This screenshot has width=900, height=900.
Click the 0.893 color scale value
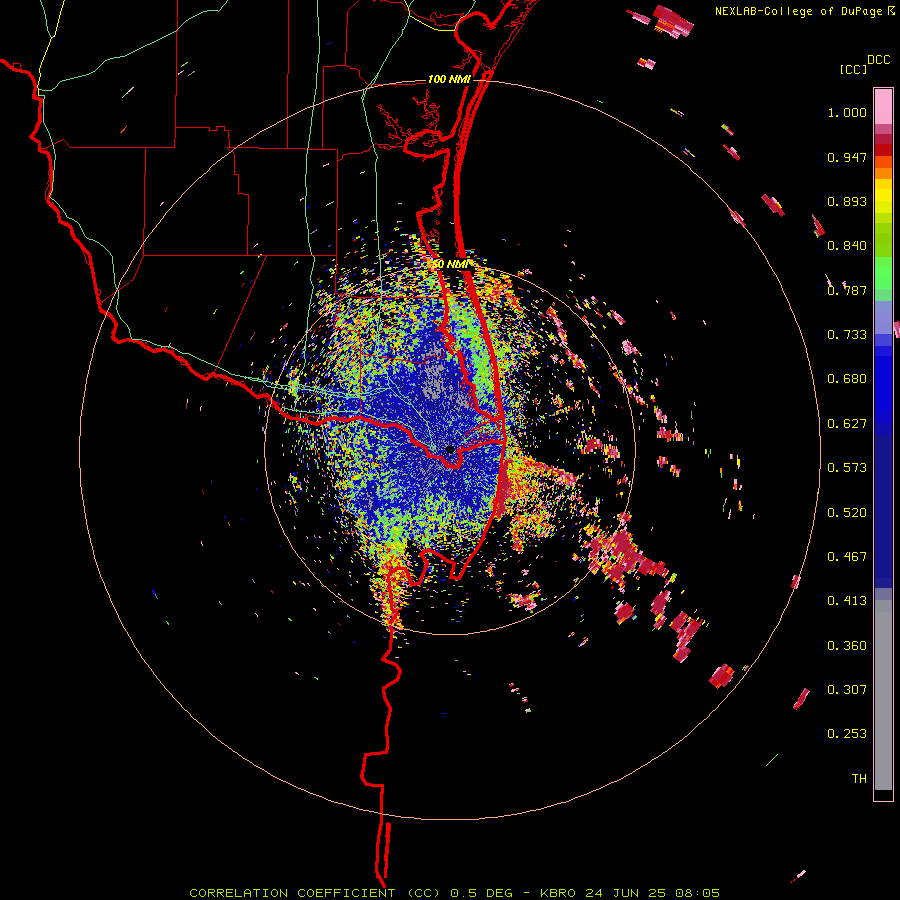click(847, 201)
